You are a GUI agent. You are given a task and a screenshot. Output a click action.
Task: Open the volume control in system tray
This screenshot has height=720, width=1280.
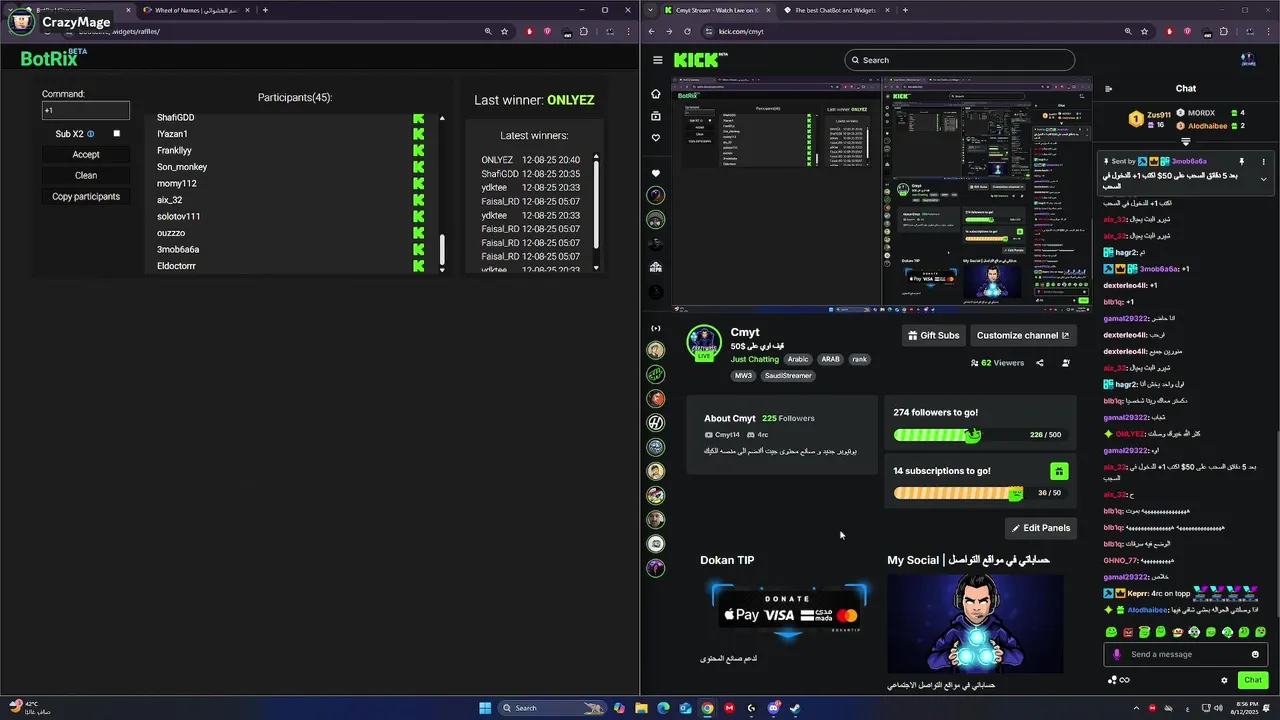tap(1218, 708)
